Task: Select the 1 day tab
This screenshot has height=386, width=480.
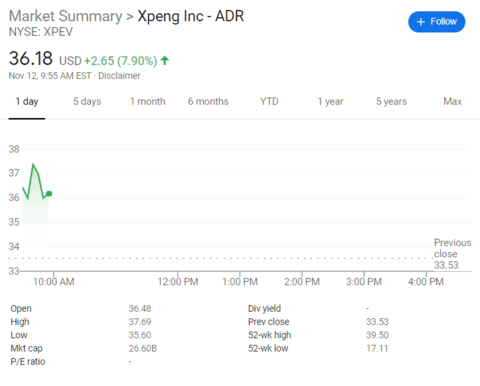Action: pos(27,101)
